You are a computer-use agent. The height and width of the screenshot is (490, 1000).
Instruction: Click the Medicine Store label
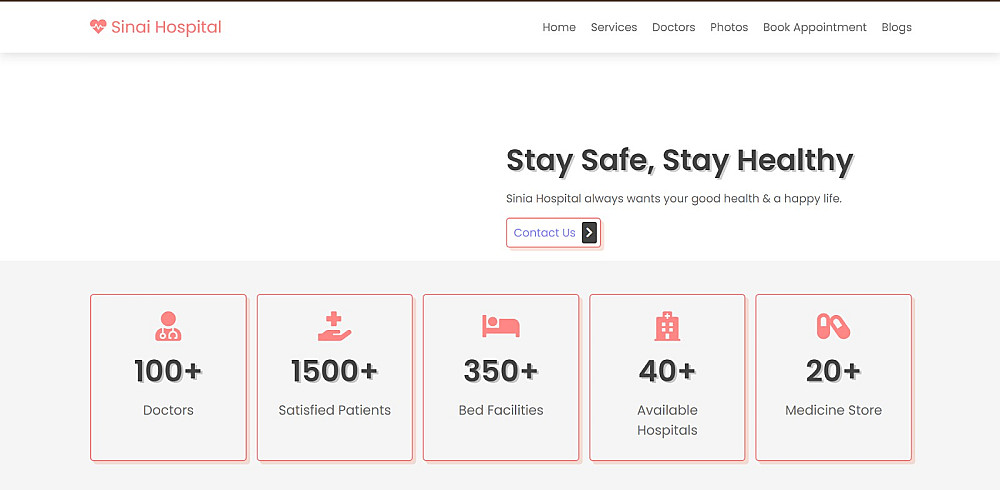(x=833, y=410)
